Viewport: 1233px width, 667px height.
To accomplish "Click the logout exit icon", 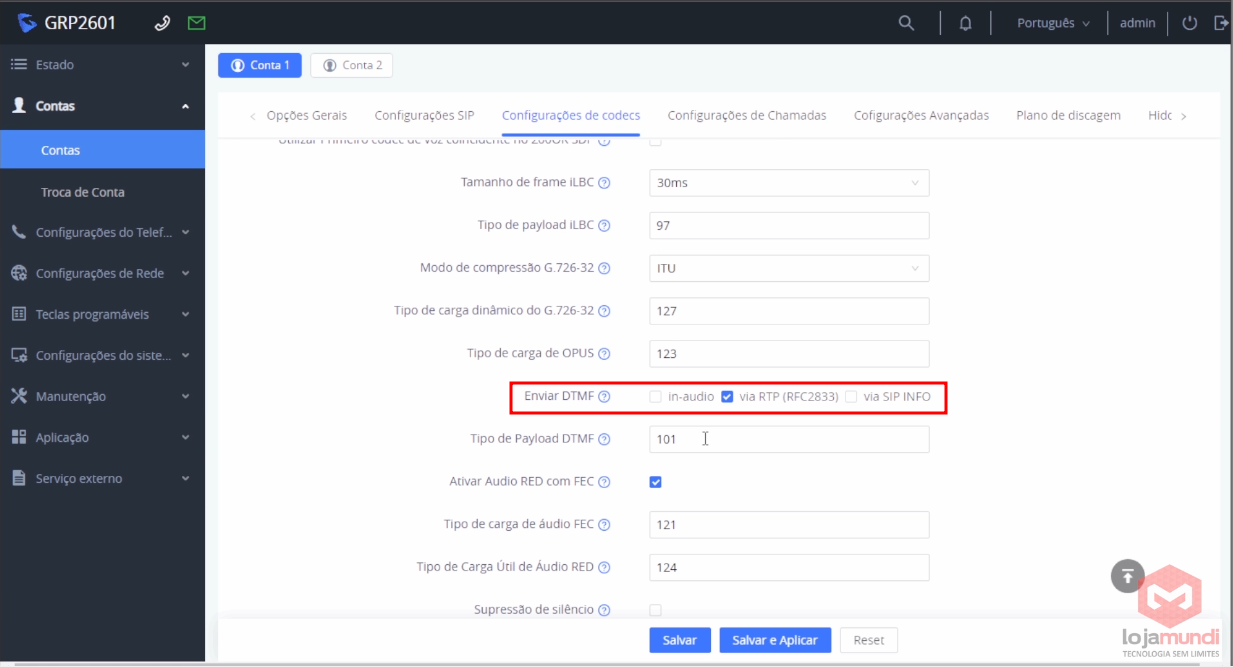I will tap(1220, 22).
